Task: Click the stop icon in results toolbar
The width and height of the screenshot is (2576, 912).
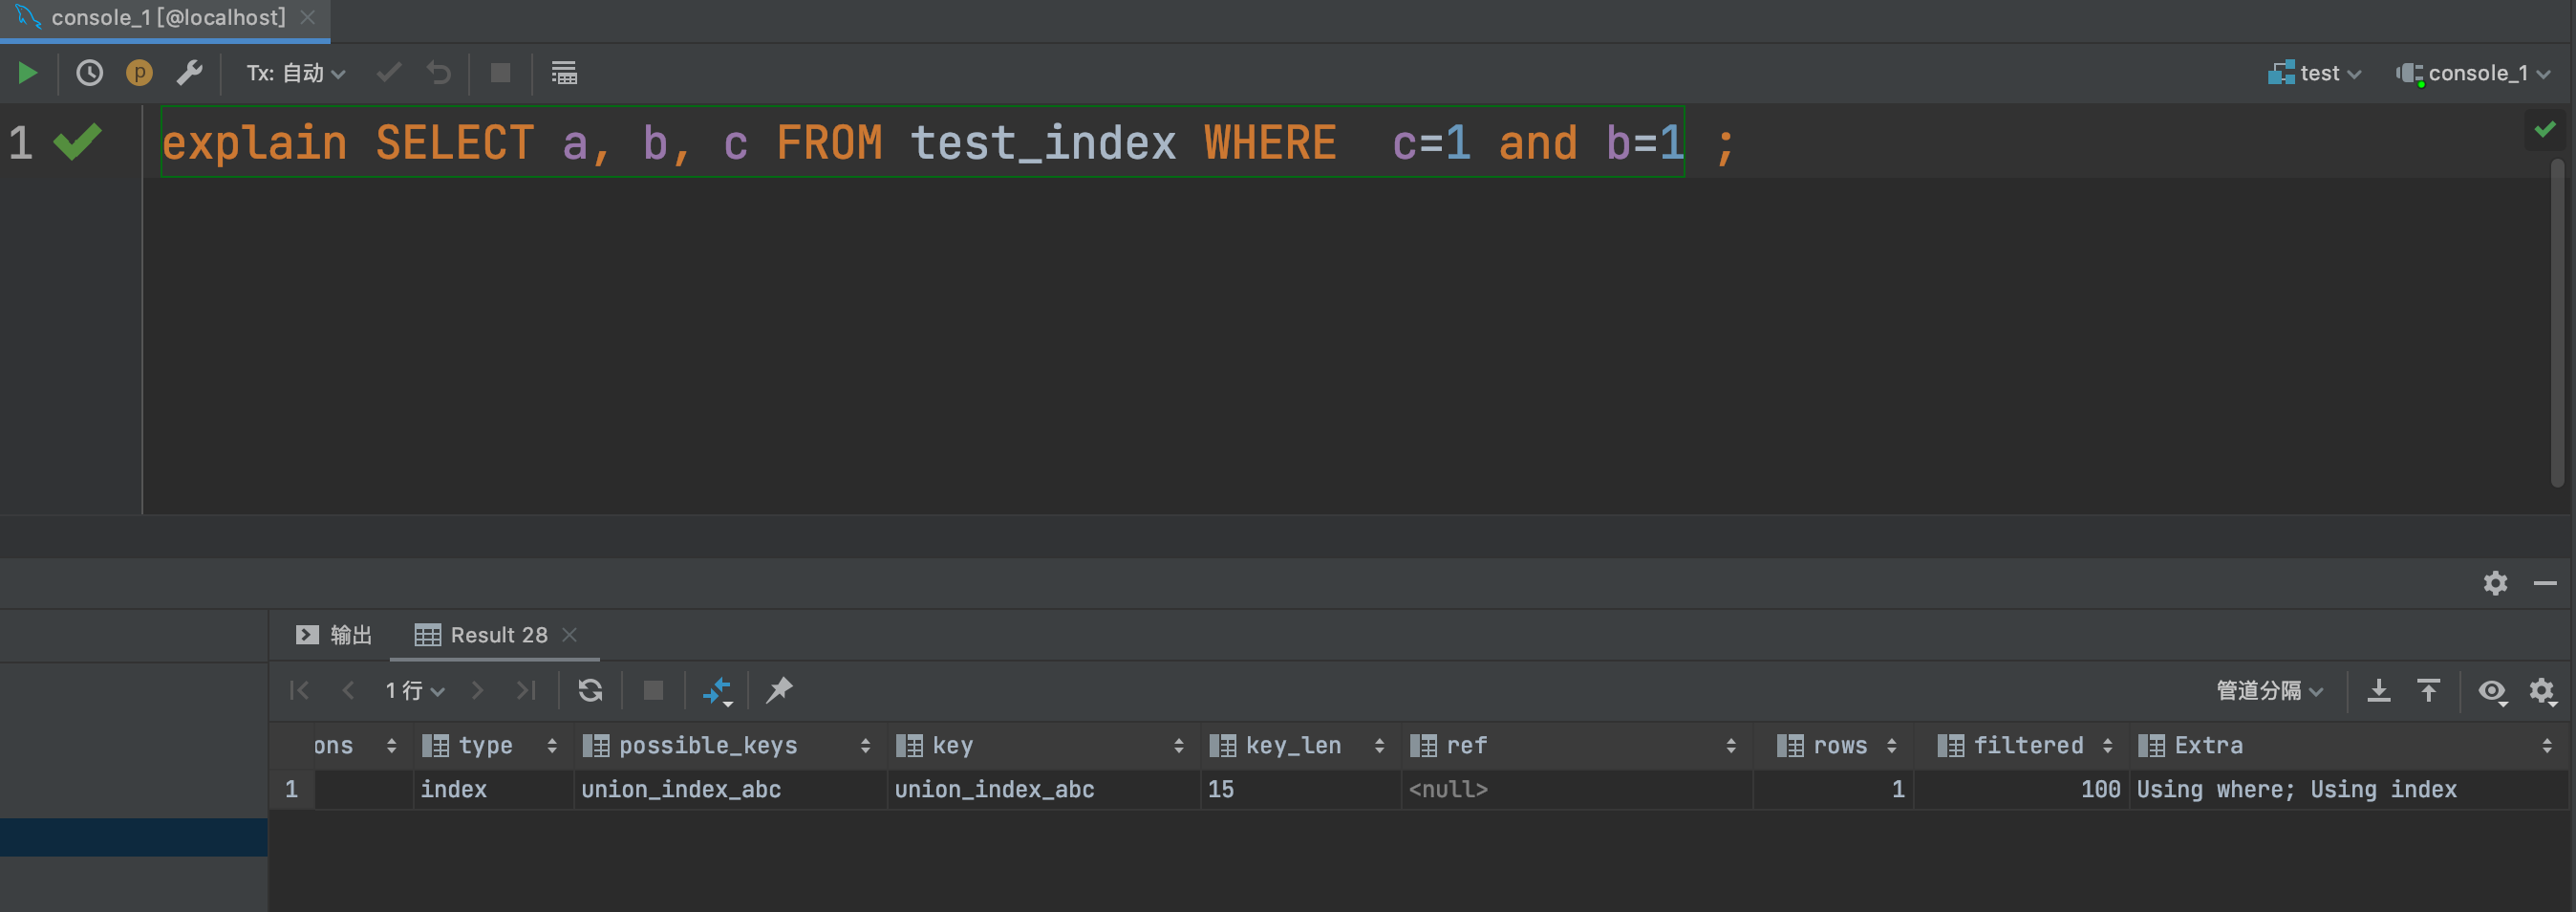Action: [x=653, y=690]
